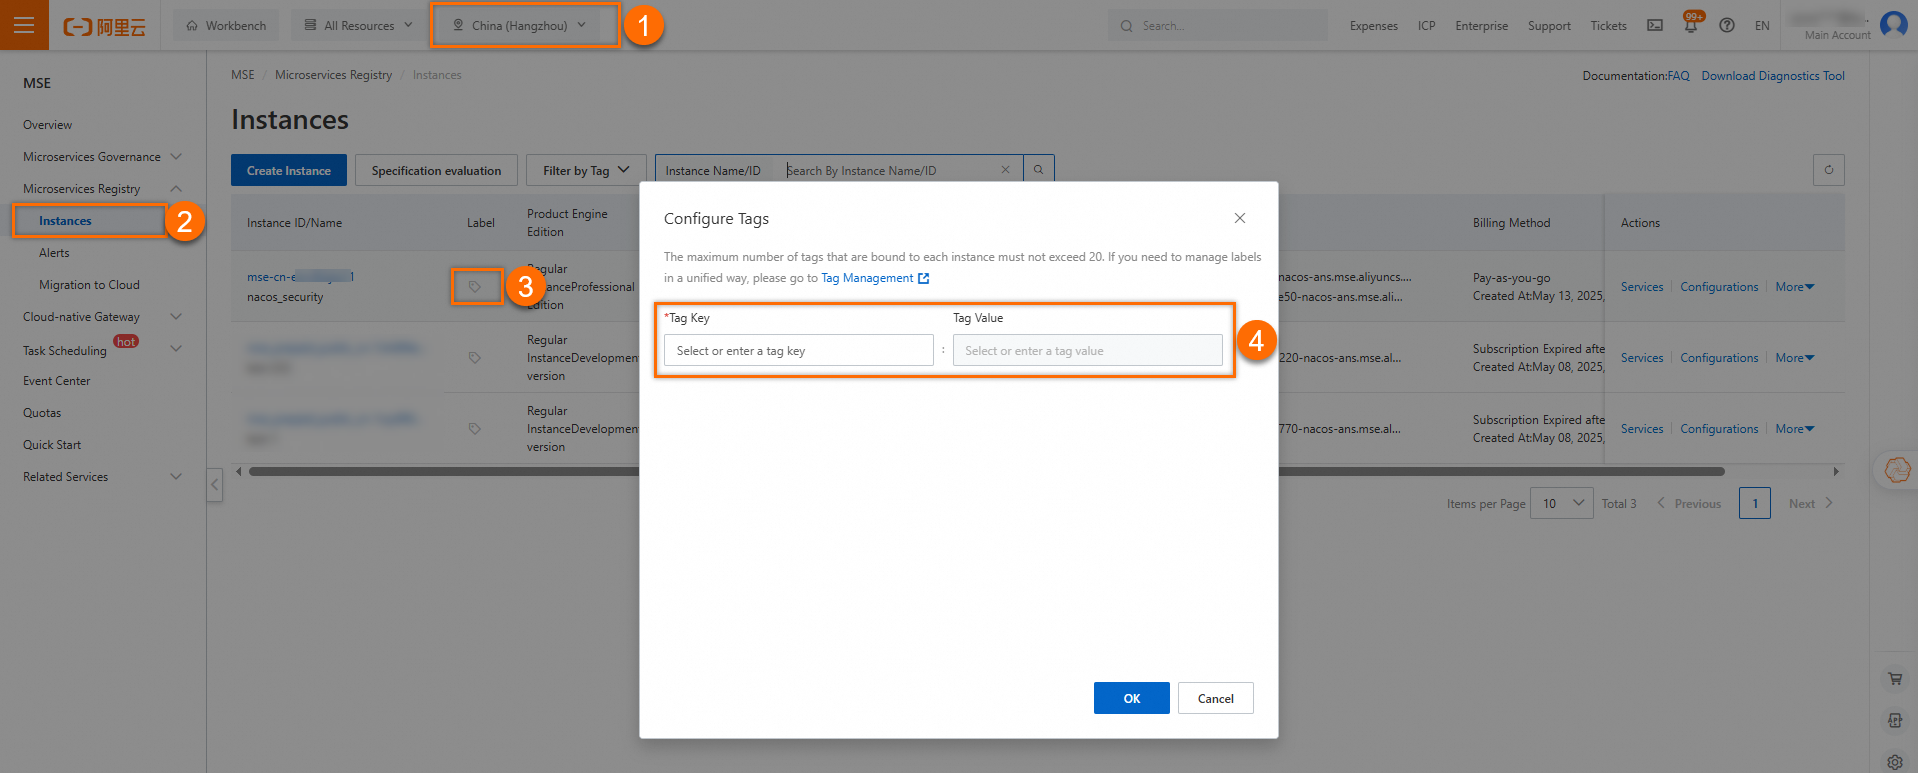Click the Microservices Registry breadcrumb
This screenshot has width=1918, height=773.
[x=333, y=75]
